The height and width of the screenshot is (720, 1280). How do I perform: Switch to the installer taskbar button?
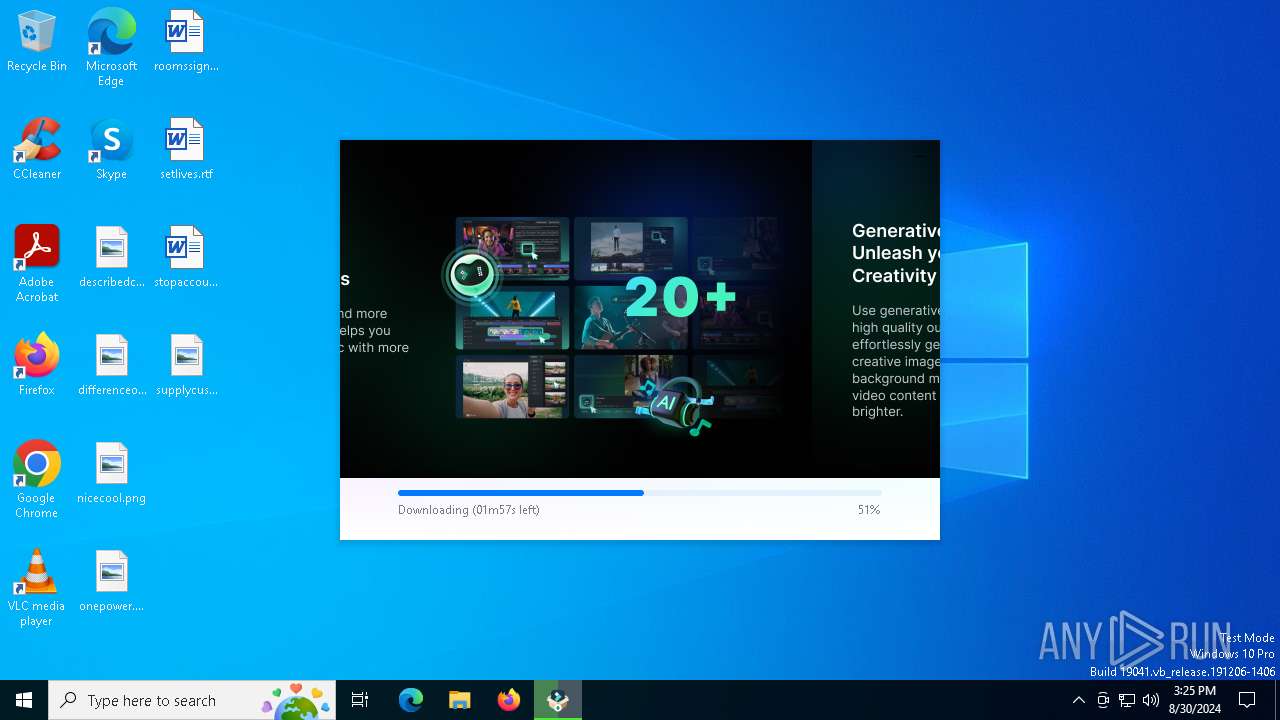[x=558, y=700]
